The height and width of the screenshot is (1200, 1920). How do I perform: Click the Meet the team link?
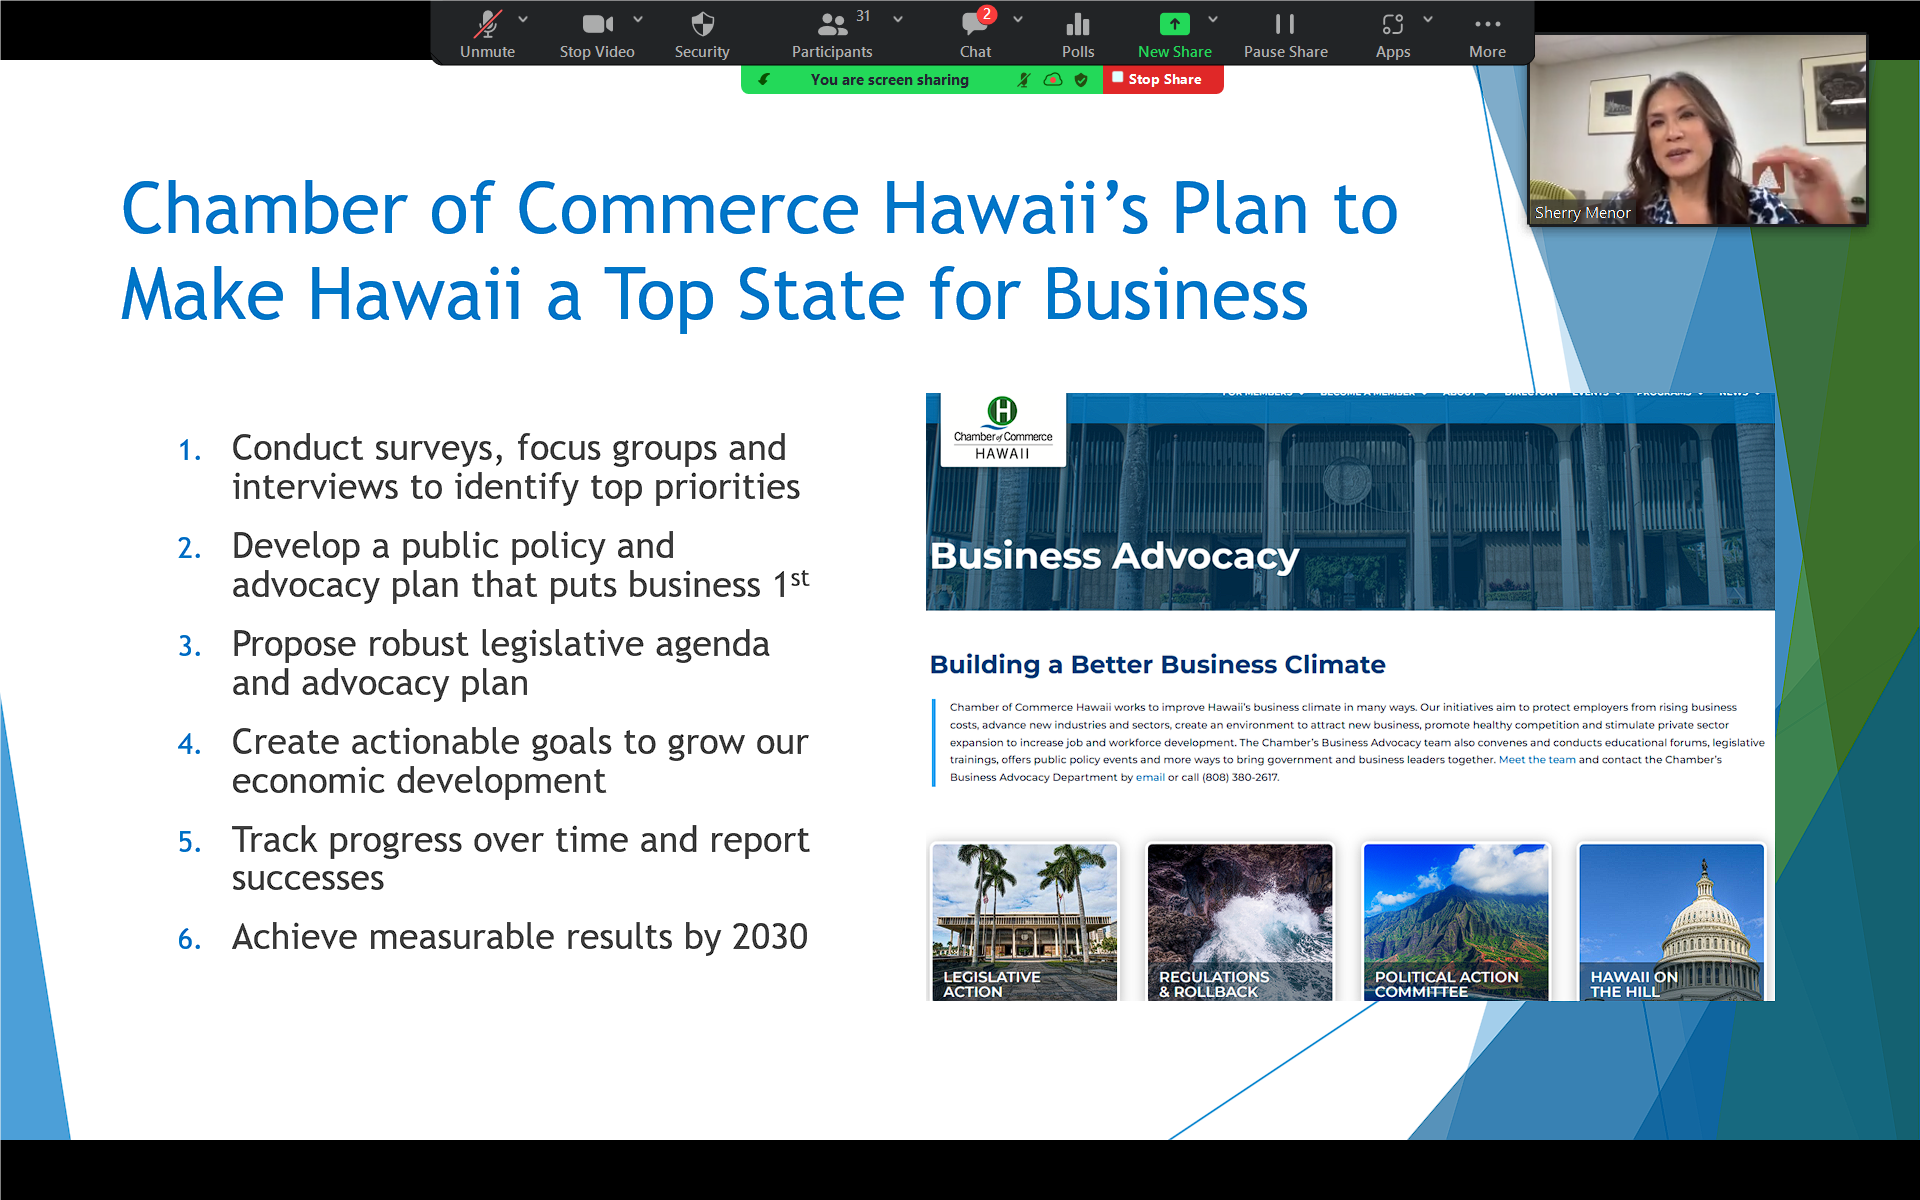point(1537,760)
